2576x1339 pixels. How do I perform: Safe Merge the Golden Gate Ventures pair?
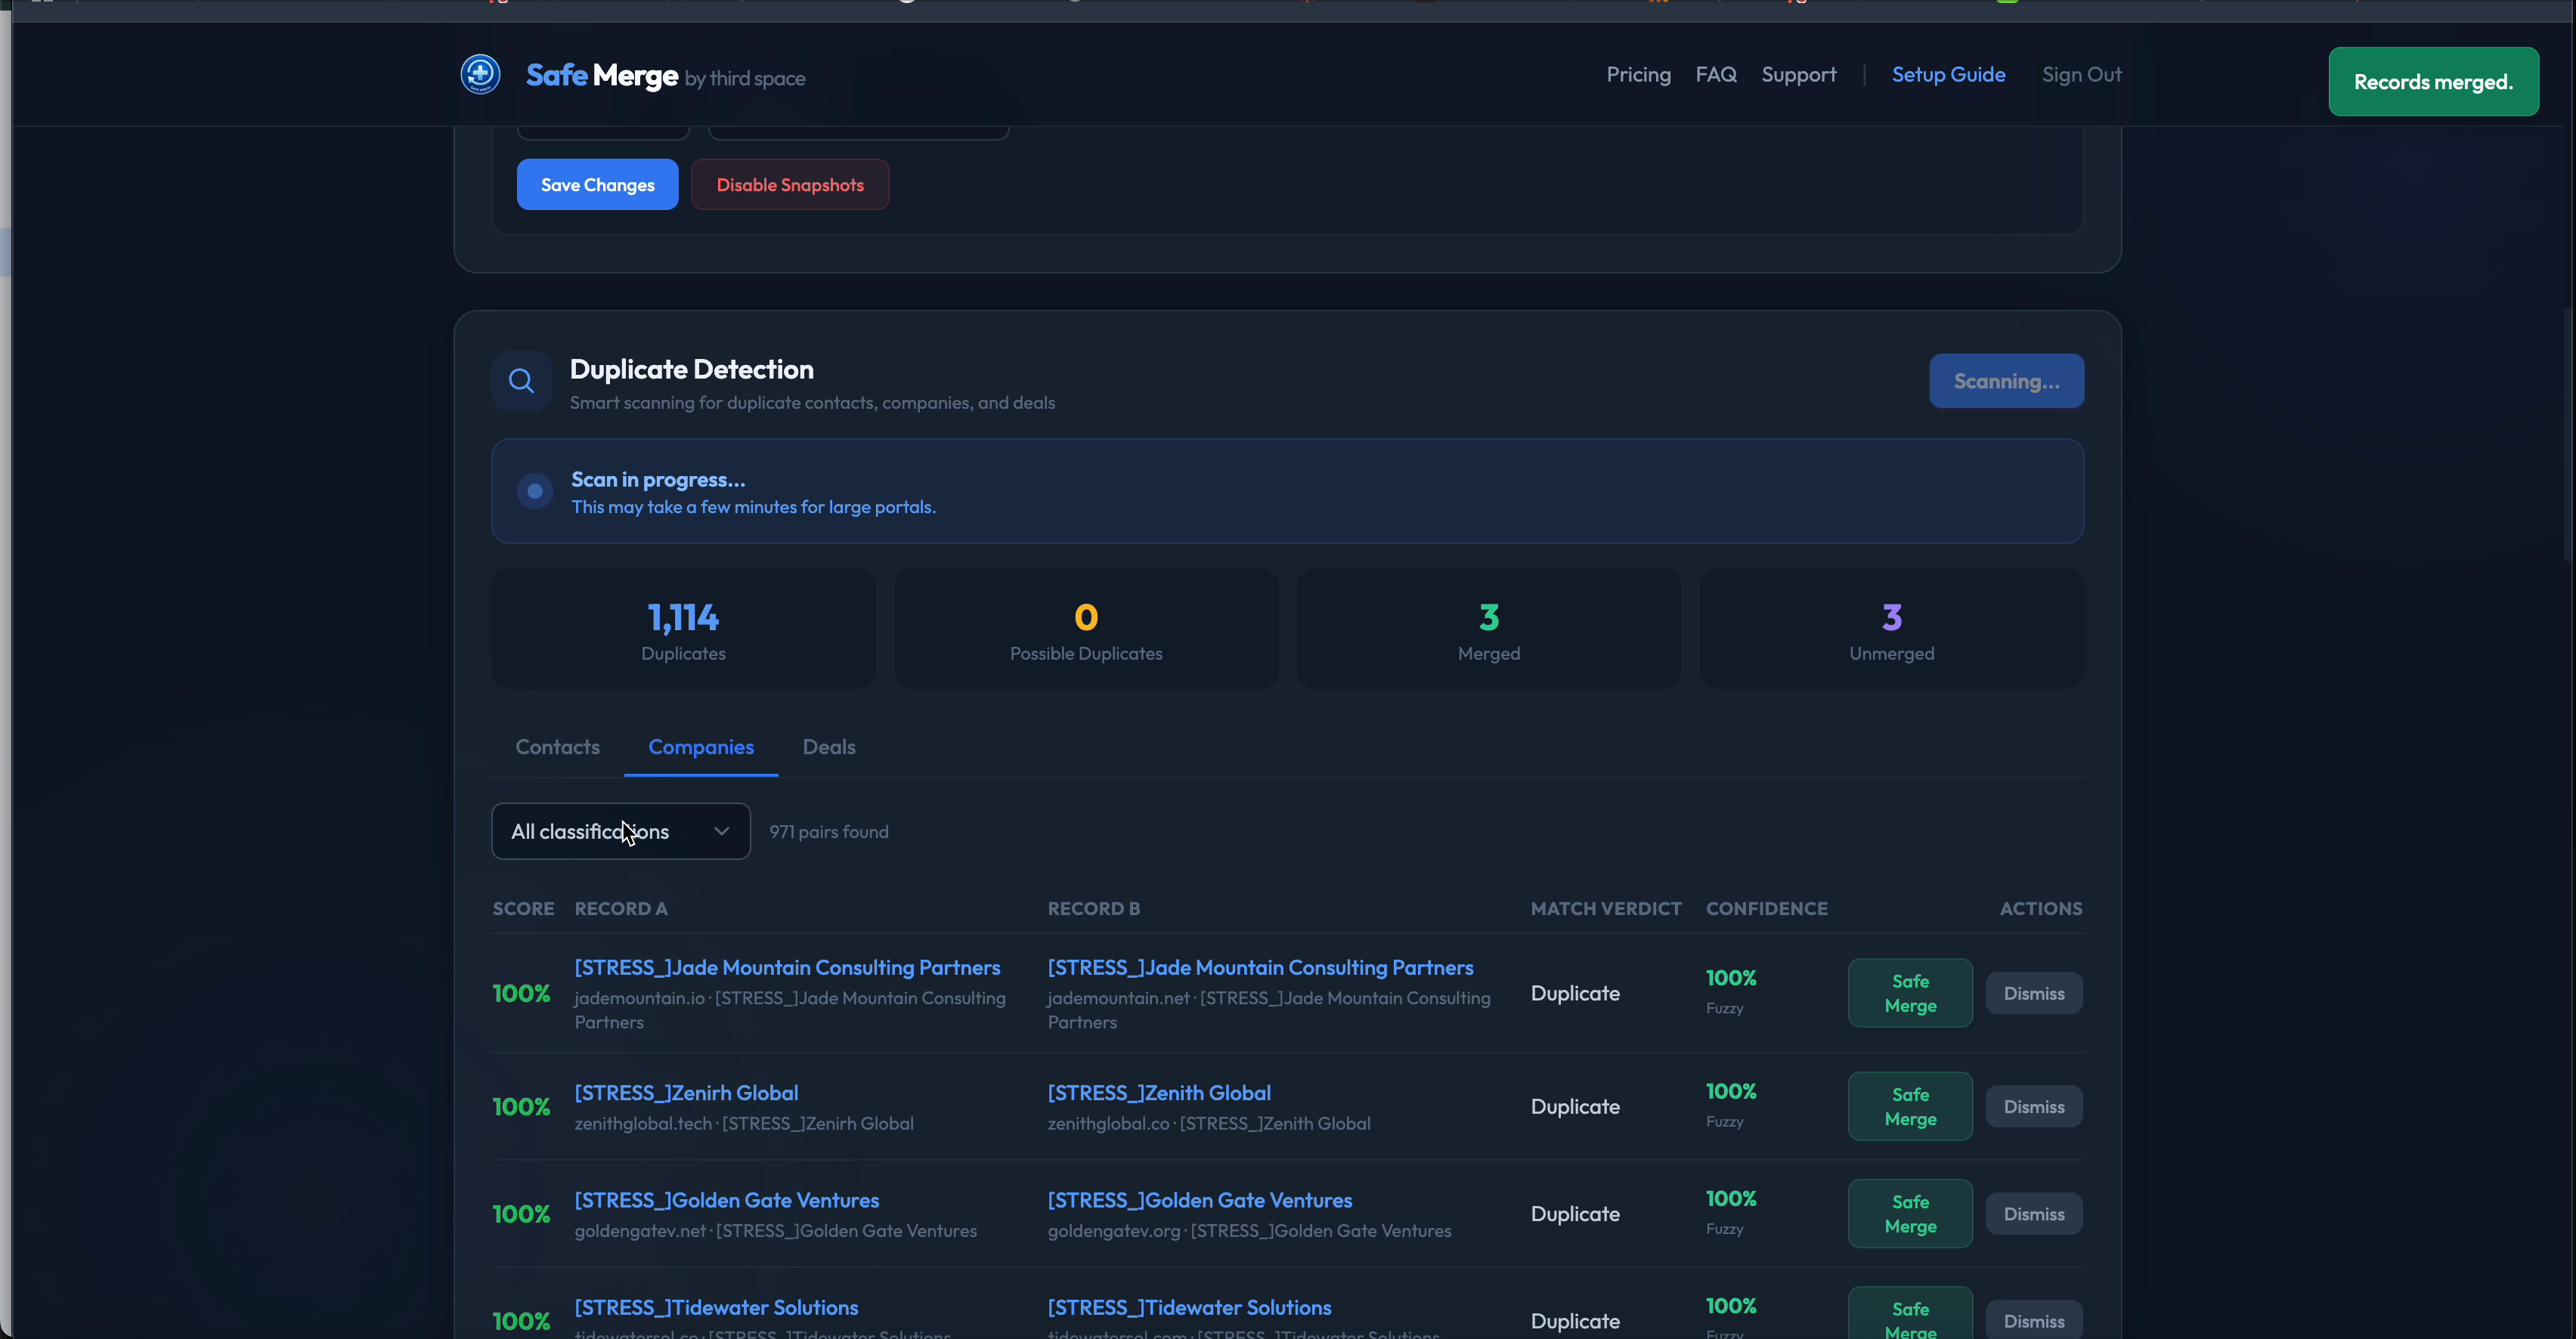tap(1910, 1213)
